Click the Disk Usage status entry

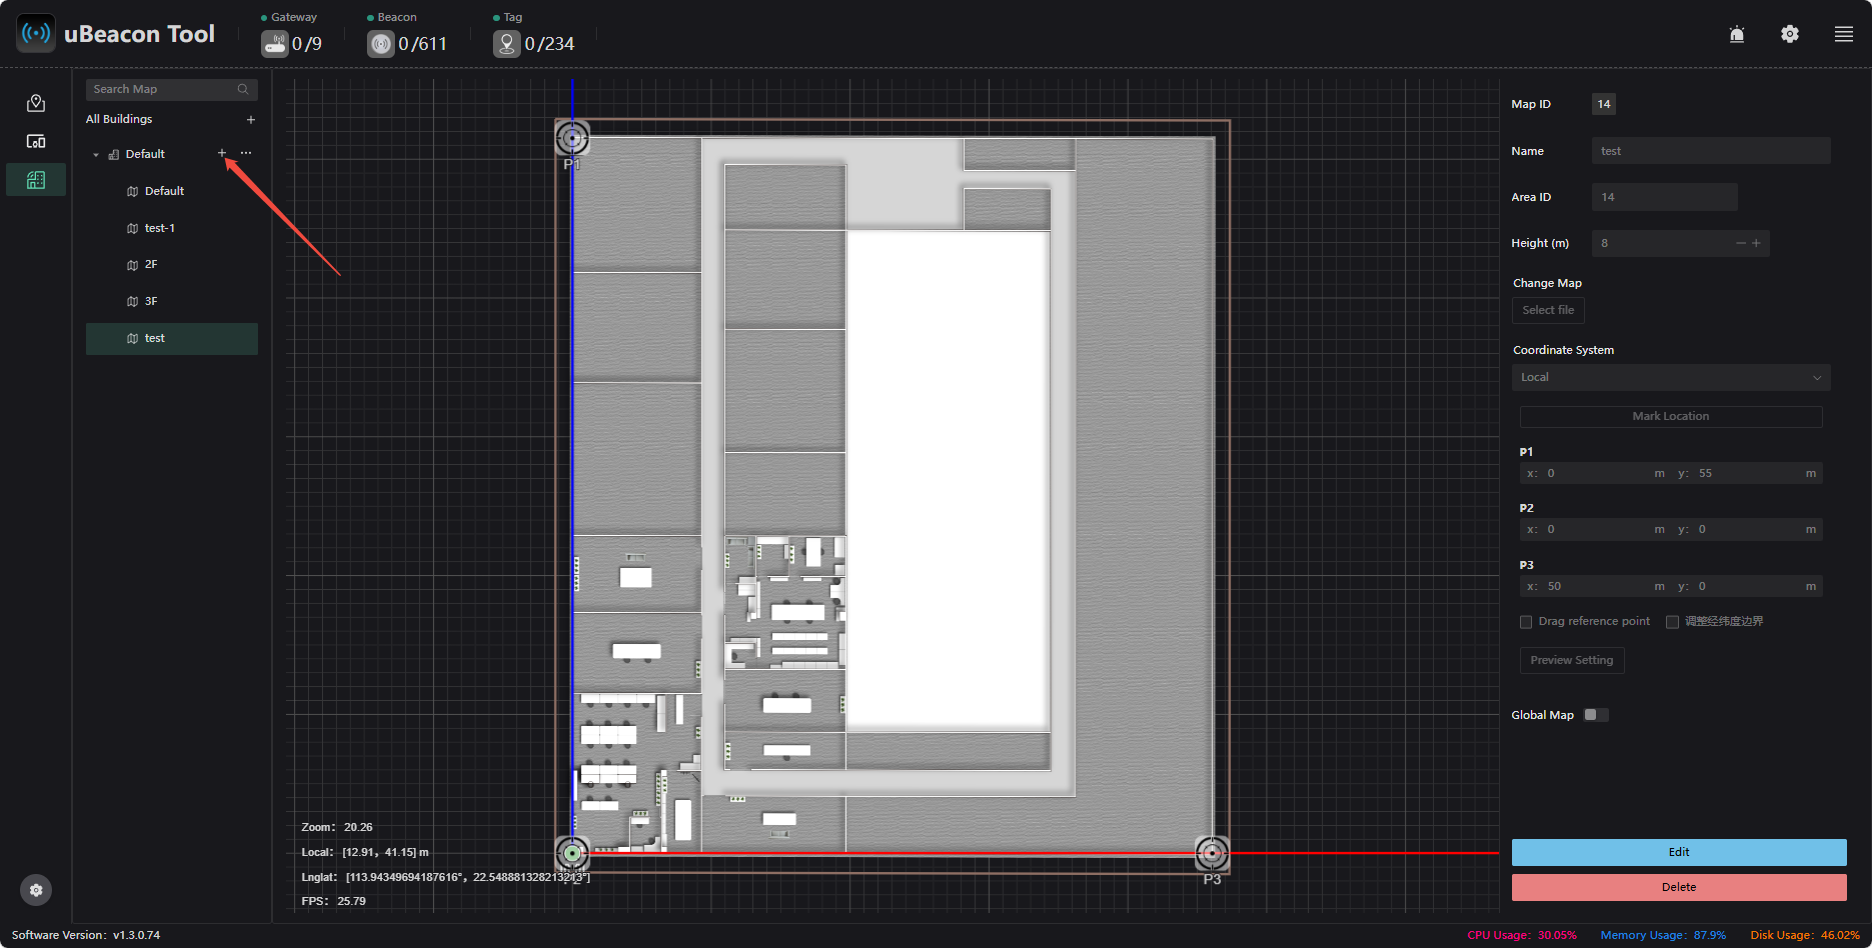pyautogui.click(x=1805, y=935)
